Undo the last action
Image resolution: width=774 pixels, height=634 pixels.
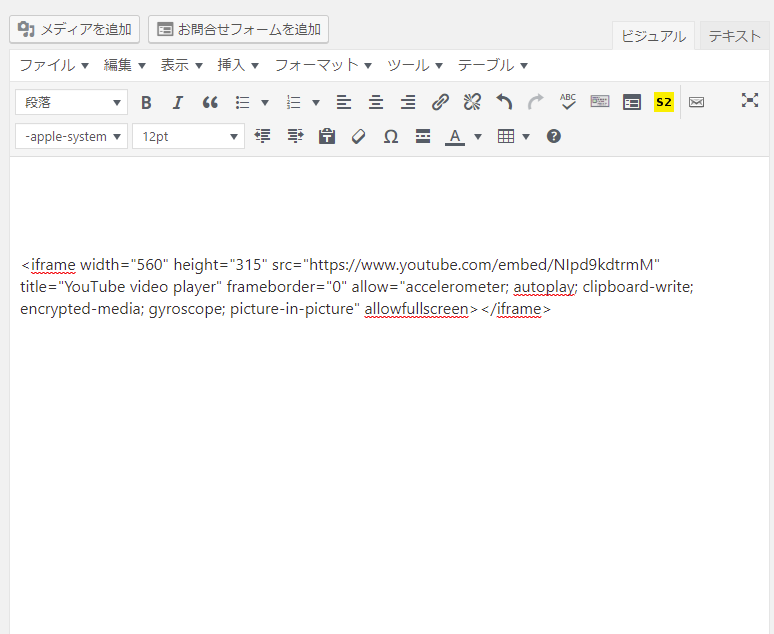tap(504, 103)
